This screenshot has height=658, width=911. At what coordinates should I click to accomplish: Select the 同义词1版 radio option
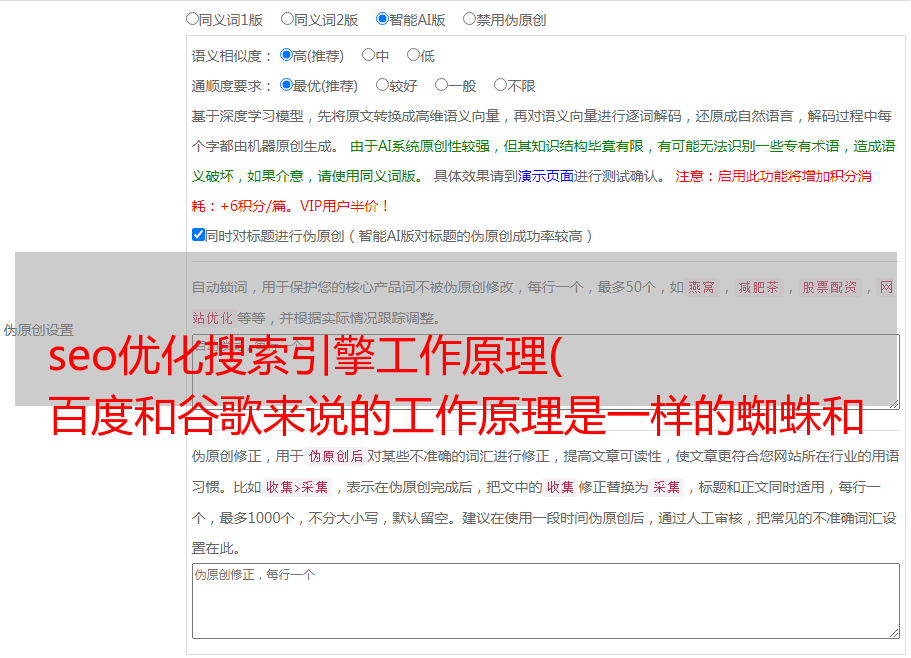coord(192,19)
